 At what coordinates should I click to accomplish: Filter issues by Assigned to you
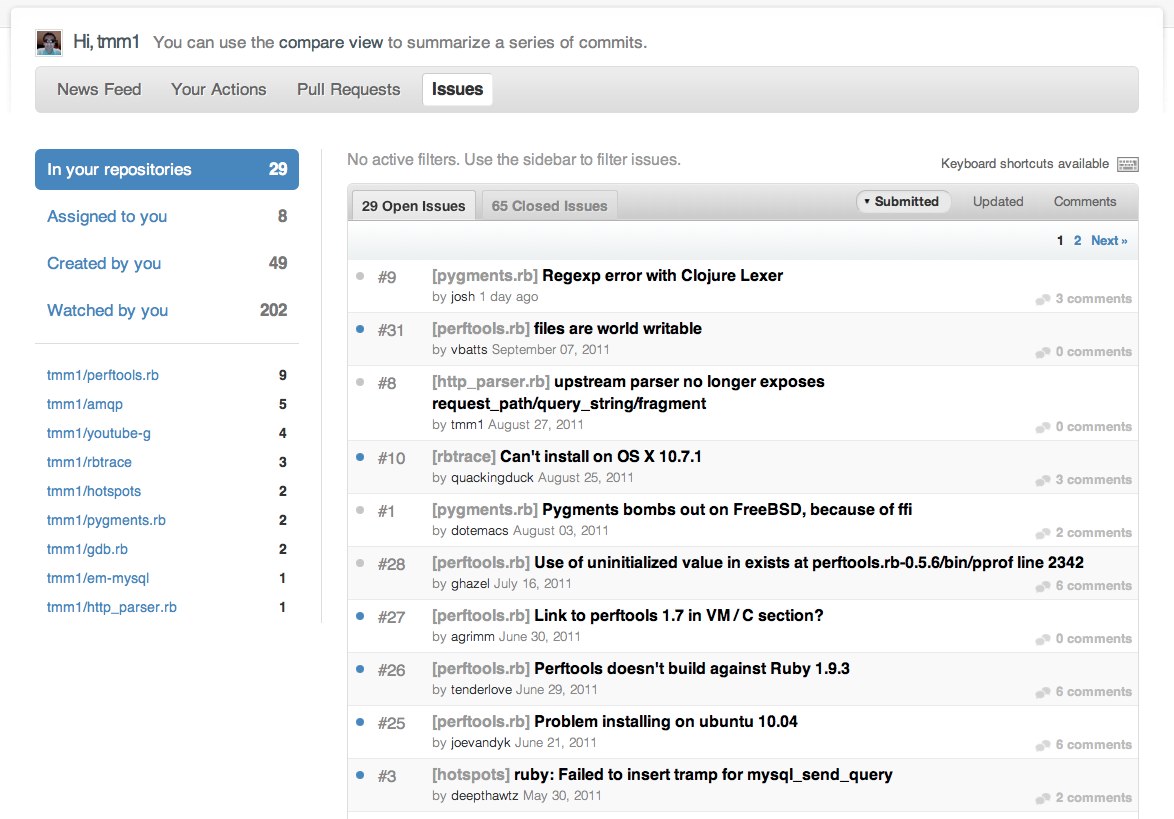click(107, 216)
